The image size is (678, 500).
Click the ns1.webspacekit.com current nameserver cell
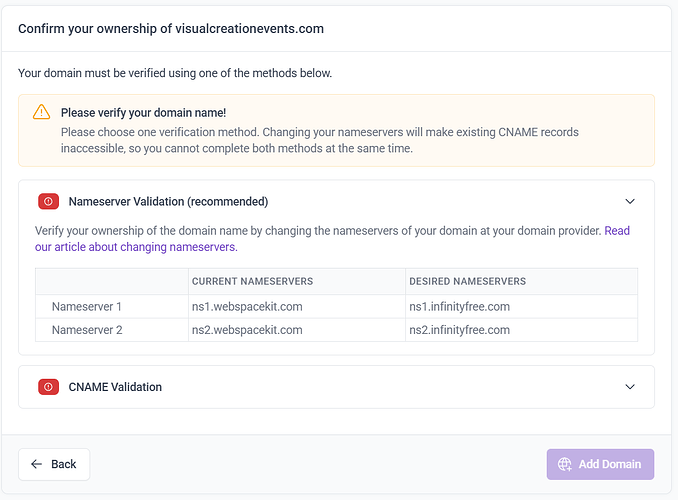click(x=247, y=306)
